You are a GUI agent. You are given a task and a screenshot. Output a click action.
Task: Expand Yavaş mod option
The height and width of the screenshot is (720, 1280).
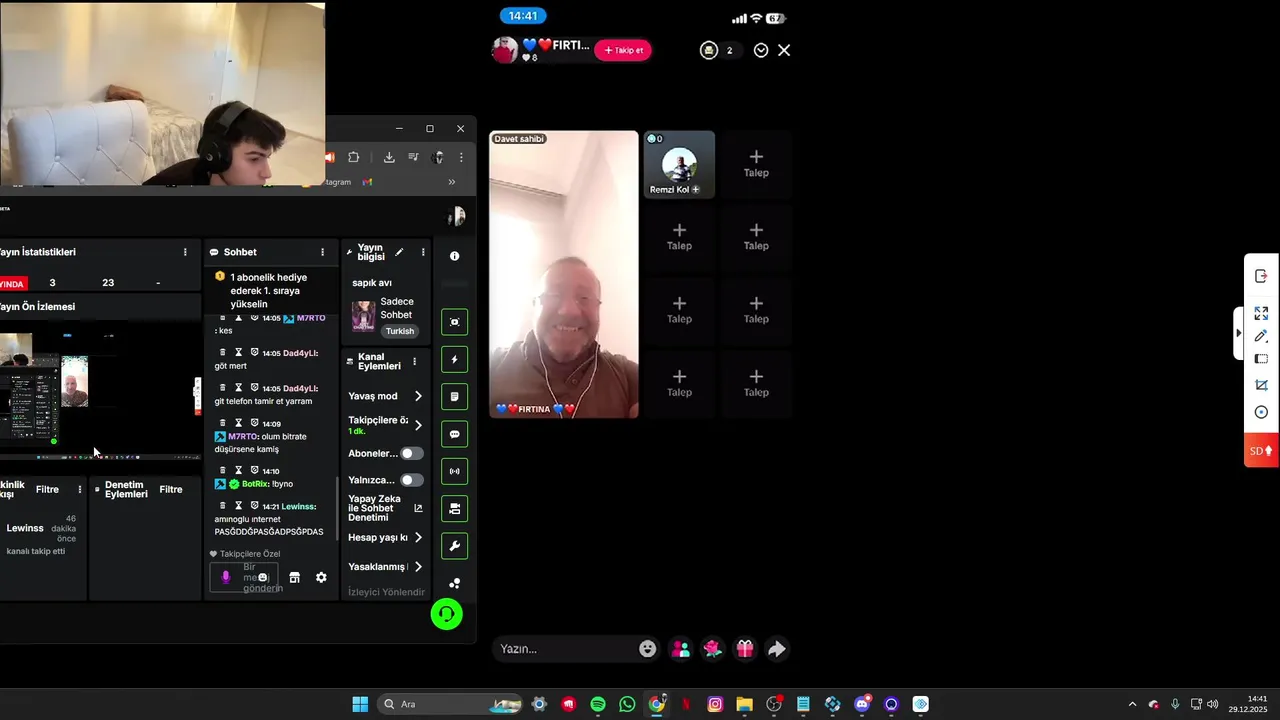click(417, 396)
